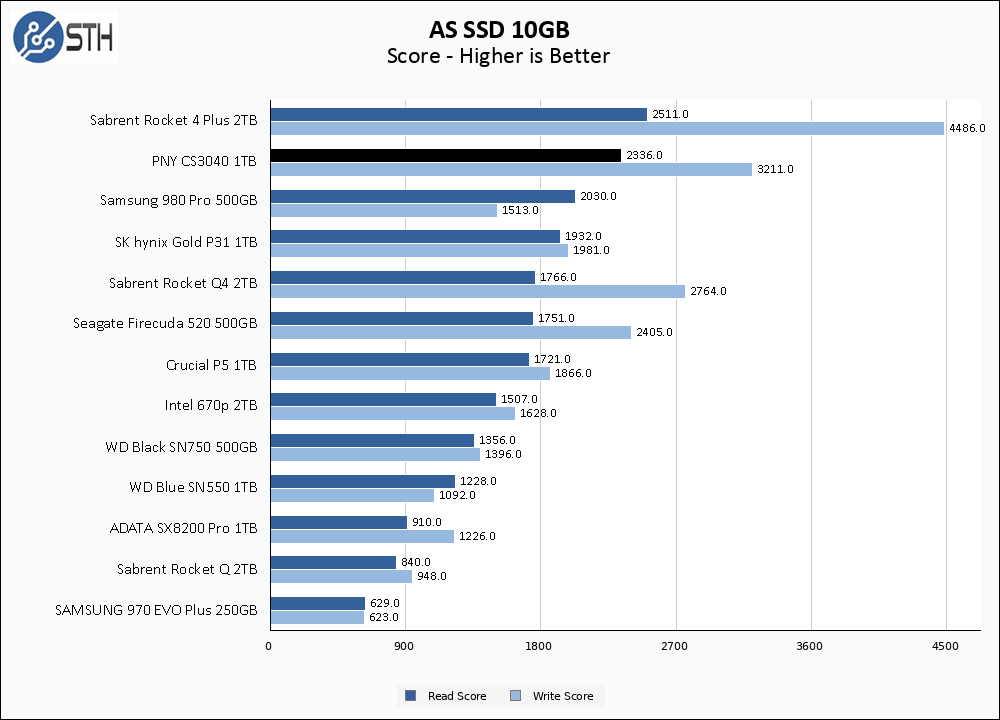Click the value '1981.0'
The width and height of the screenshot is (1000, 720).
pos(591,250)
